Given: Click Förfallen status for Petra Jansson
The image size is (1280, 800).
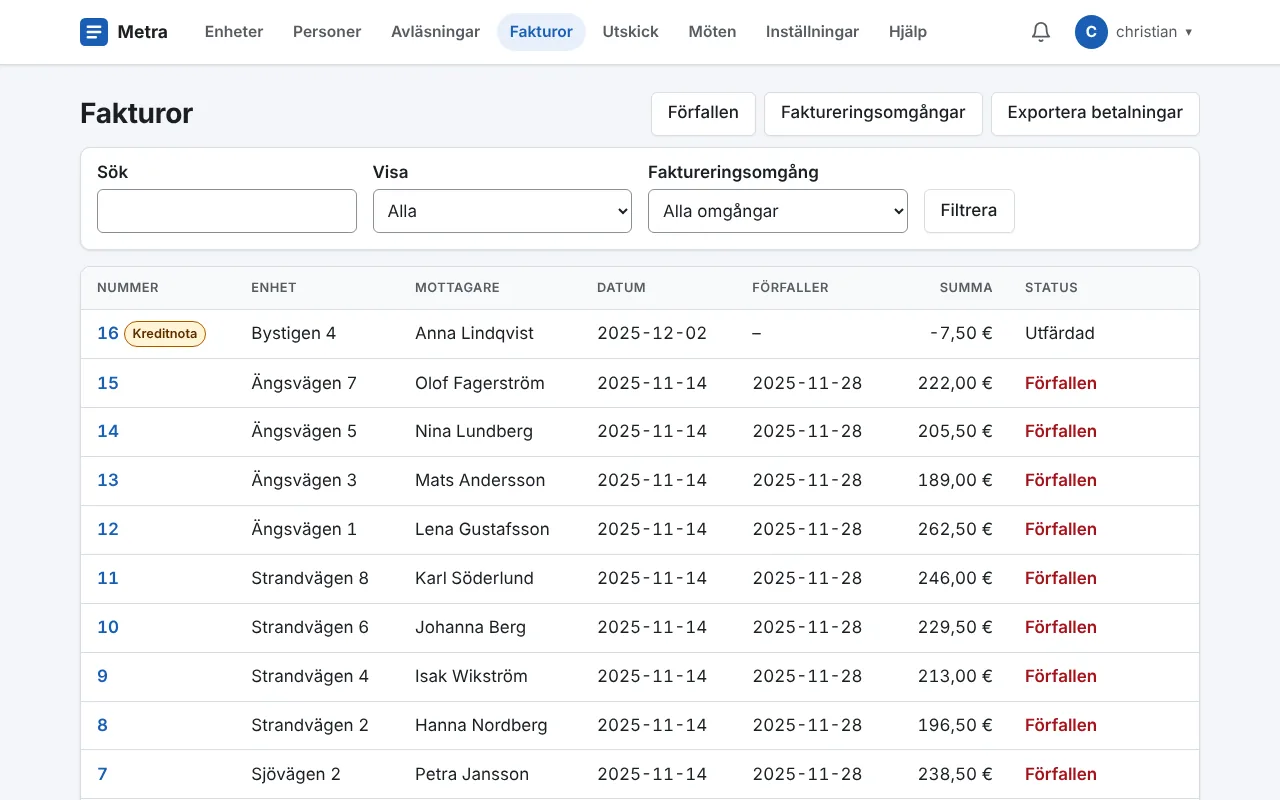Looking at the screenshot, I should tap(1061, 774).
